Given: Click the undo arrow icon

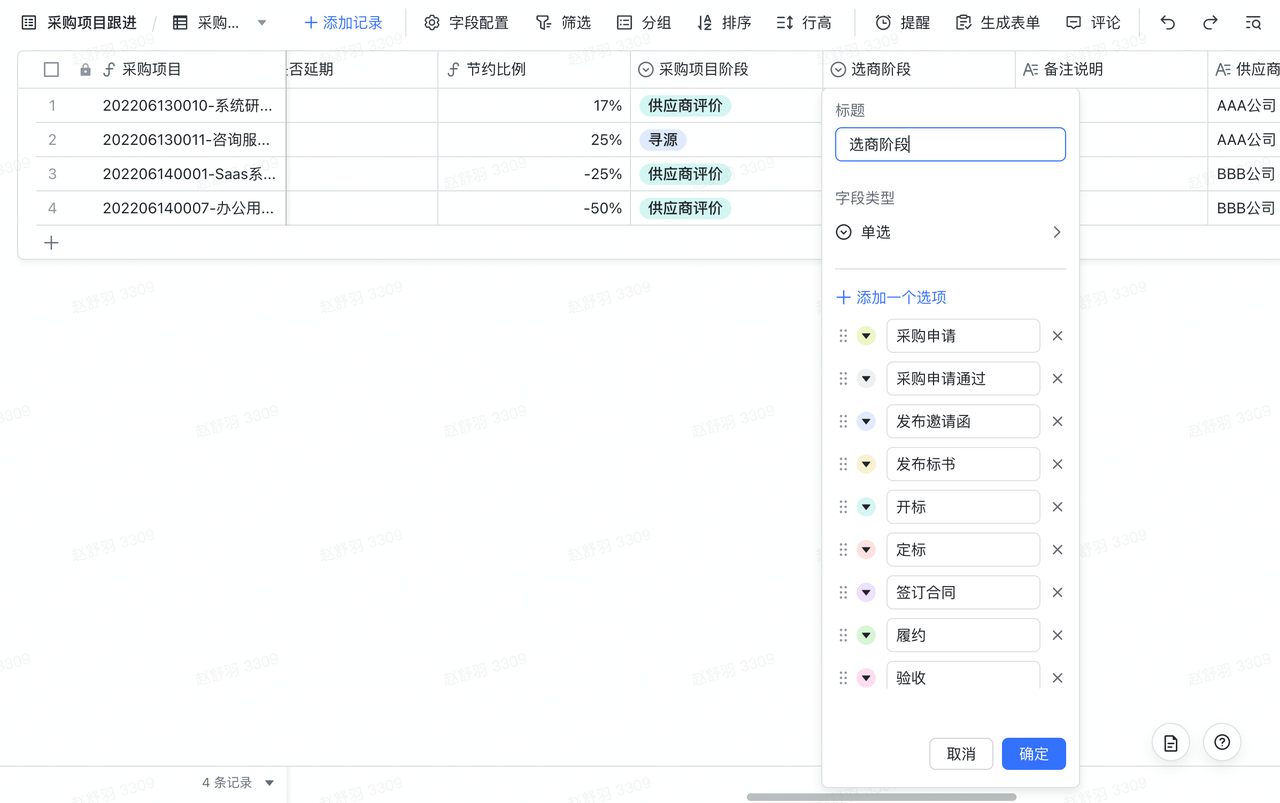Looking at the screenshot, I should click(1167, 22).
